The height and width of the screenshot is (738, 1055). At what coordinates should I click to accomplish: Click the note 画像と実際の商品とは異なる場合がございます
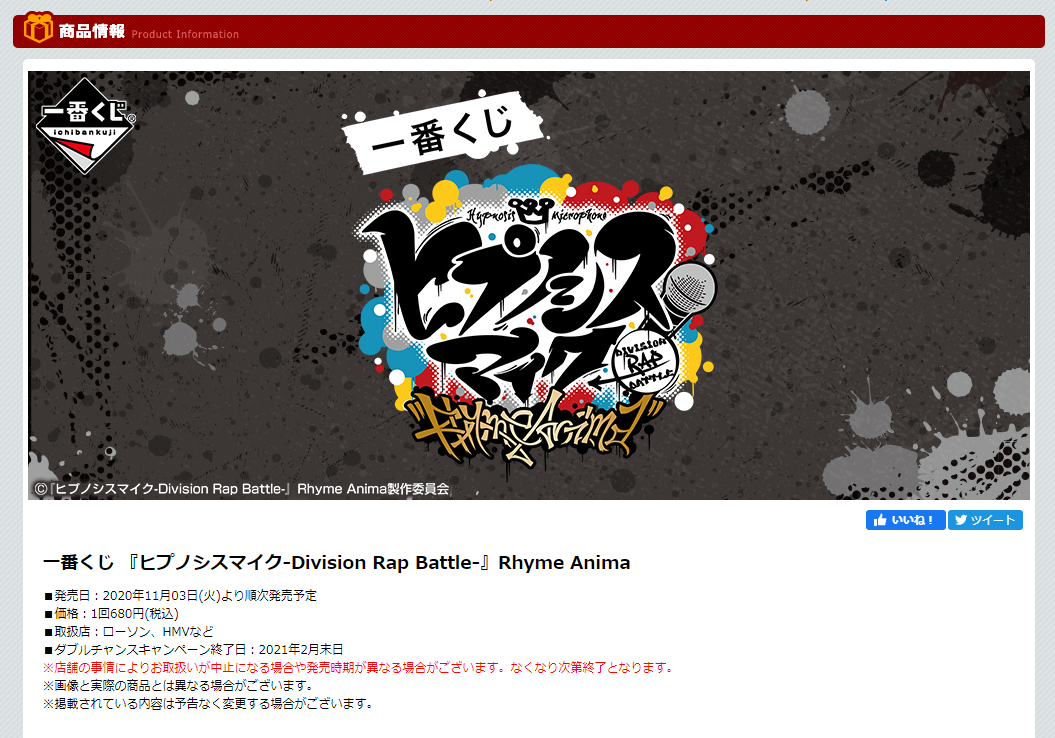click(178, 686)
